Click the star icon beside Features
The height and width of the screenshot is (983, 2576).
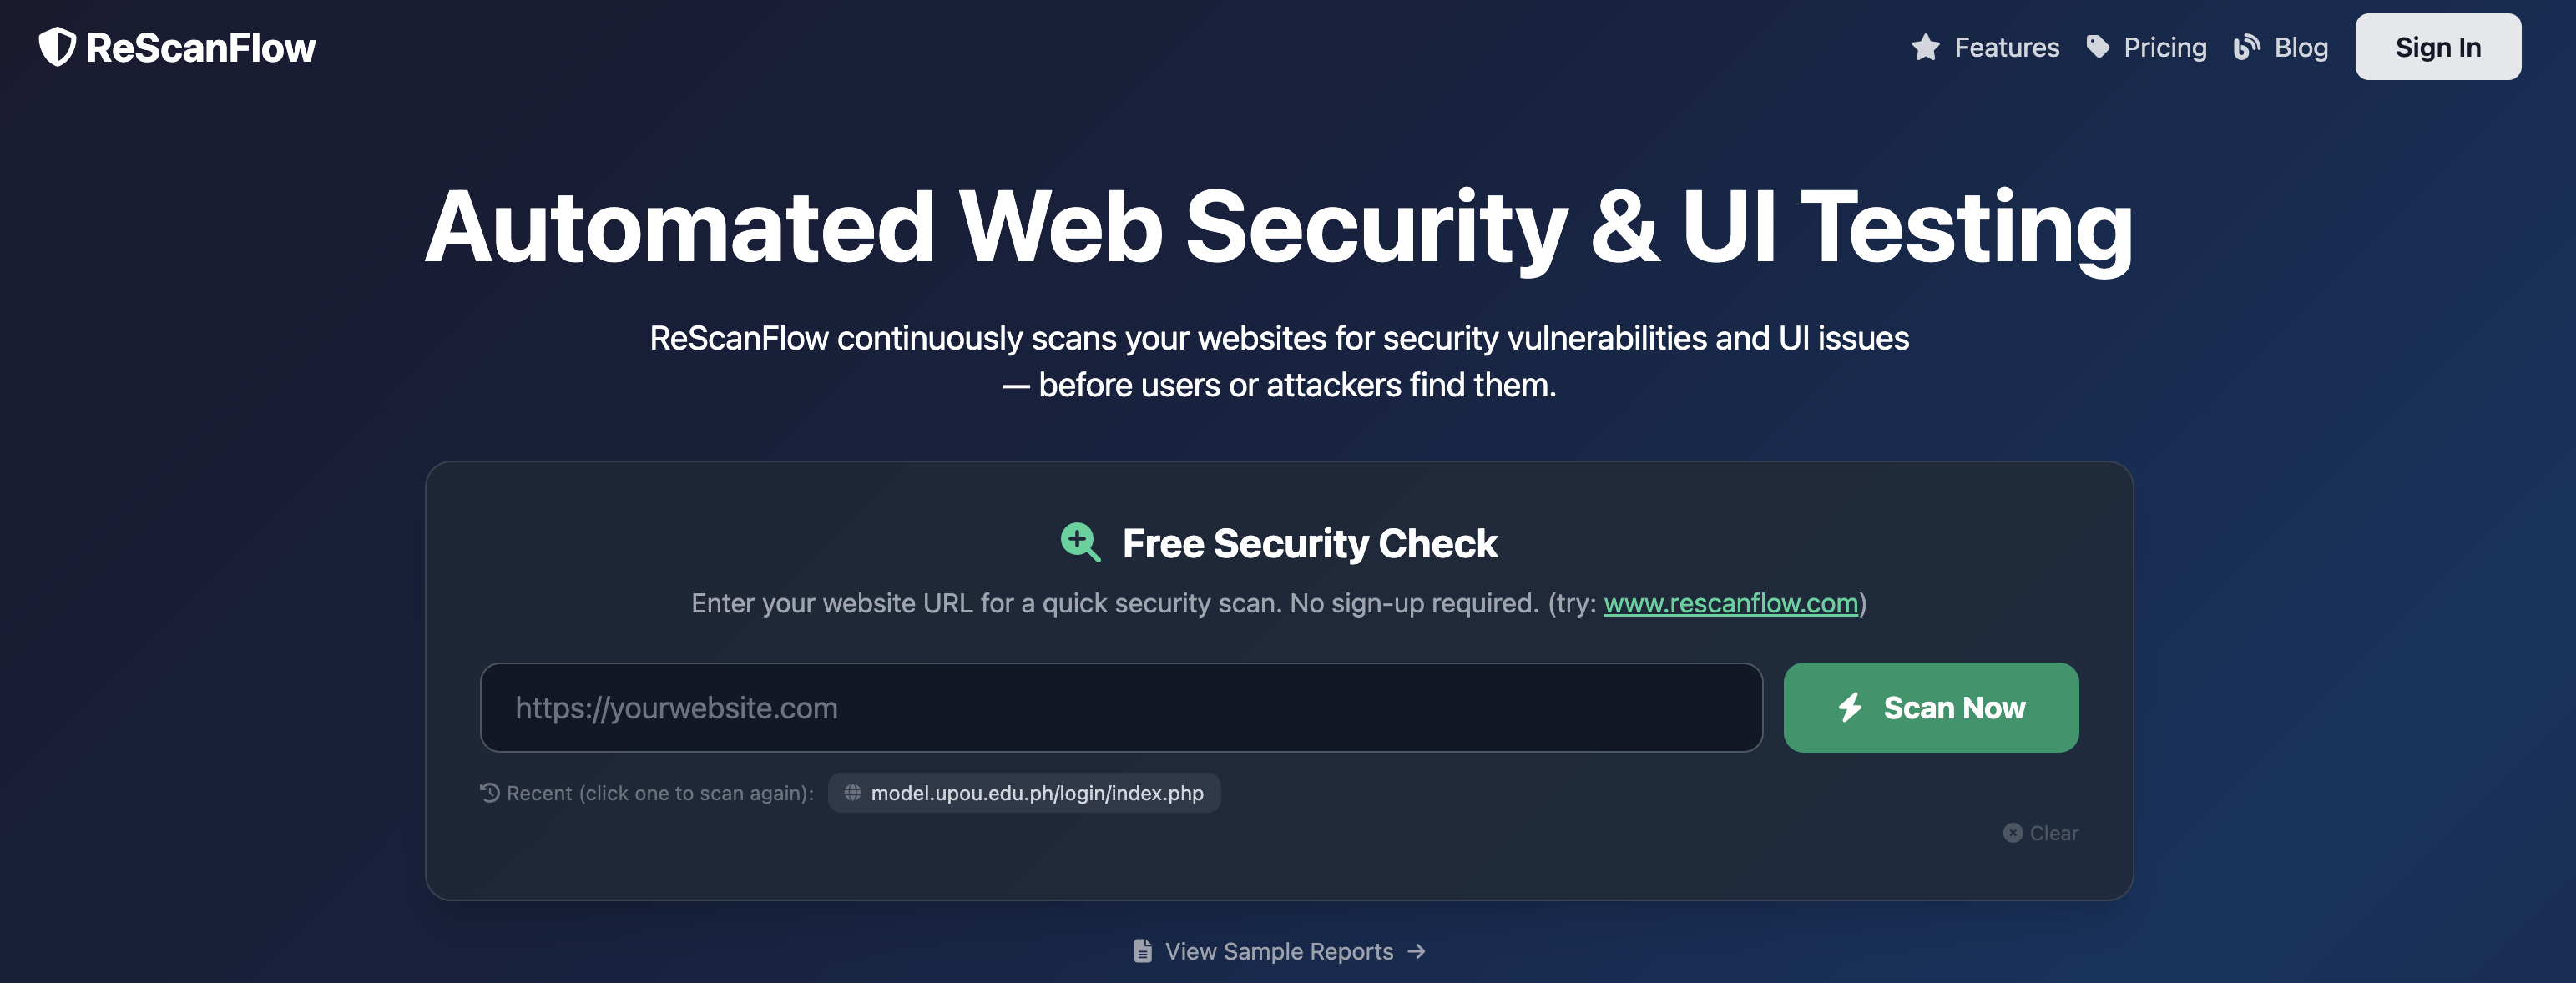point(1925,47)
